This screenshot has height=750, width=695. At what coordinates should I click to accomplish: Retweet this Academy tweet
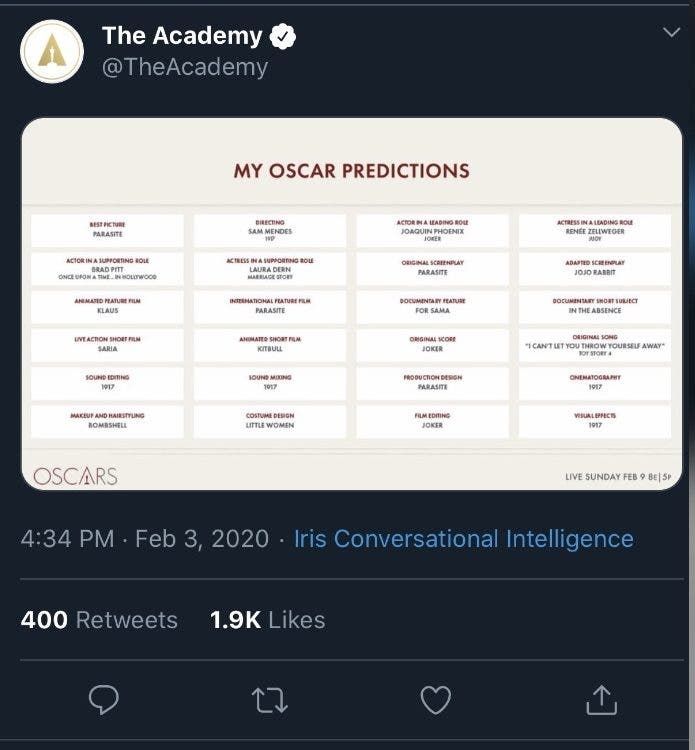click(270, 699)
